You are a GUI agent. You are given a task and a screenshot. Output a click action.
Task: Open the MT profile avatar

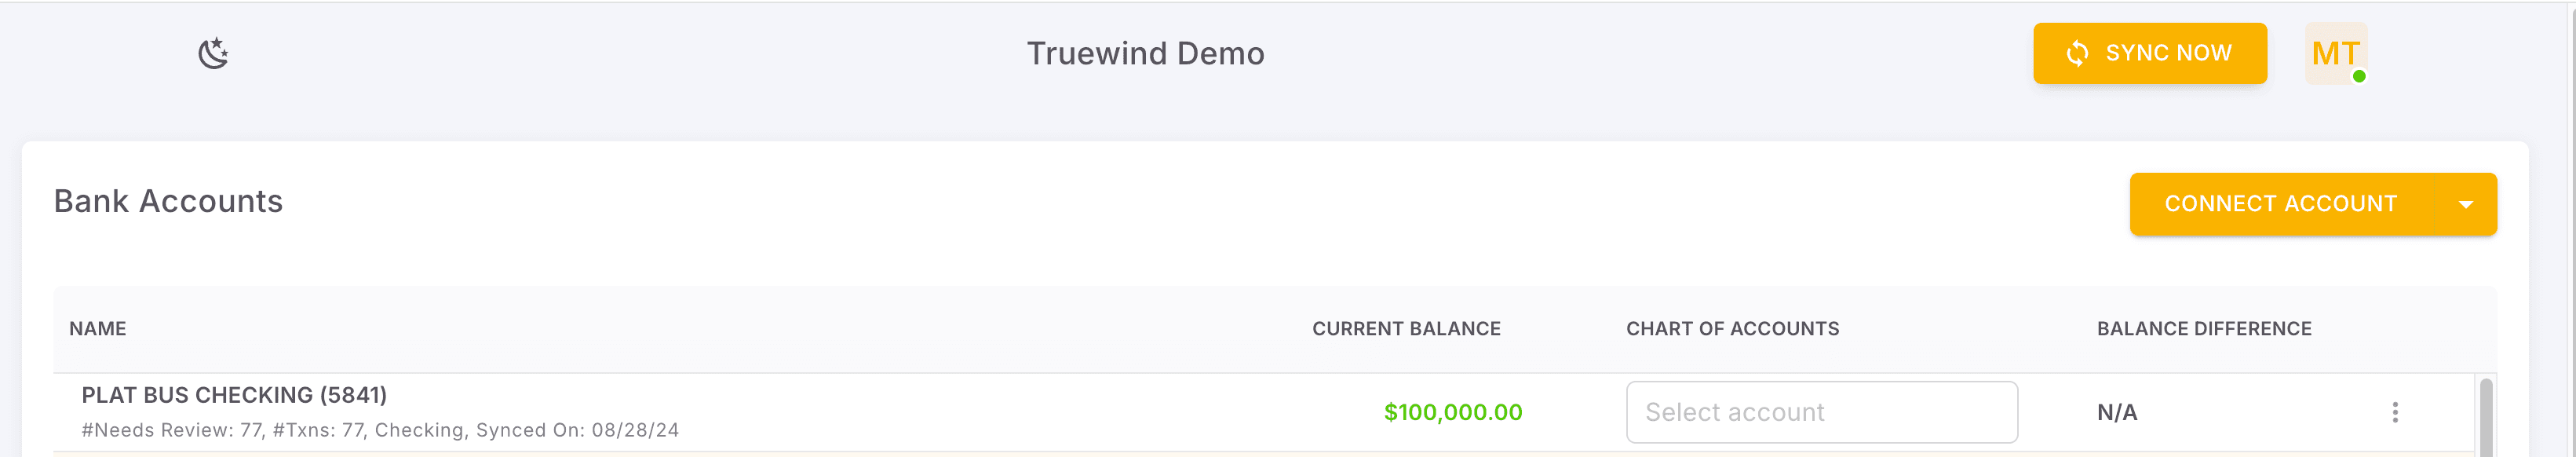click(2335, 53)
